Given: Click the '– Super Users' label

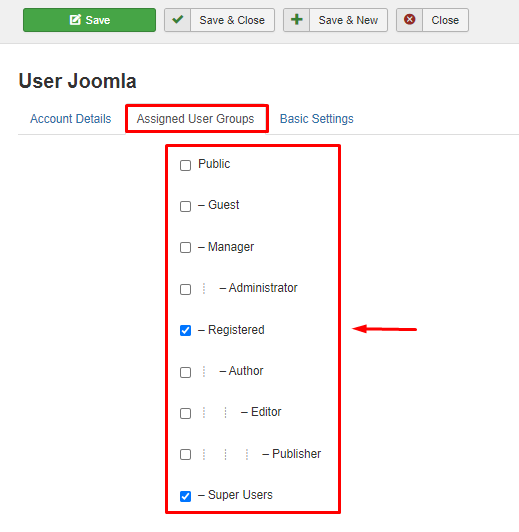Looking at the screenshot, I should [235, 495].
